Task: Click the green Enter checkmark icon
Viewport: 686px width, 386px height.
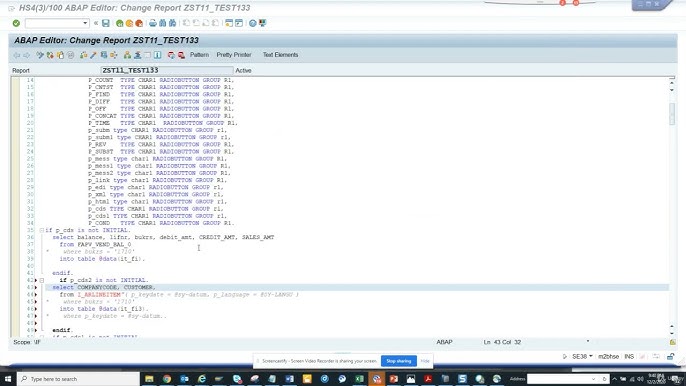Action: (16, 23)
